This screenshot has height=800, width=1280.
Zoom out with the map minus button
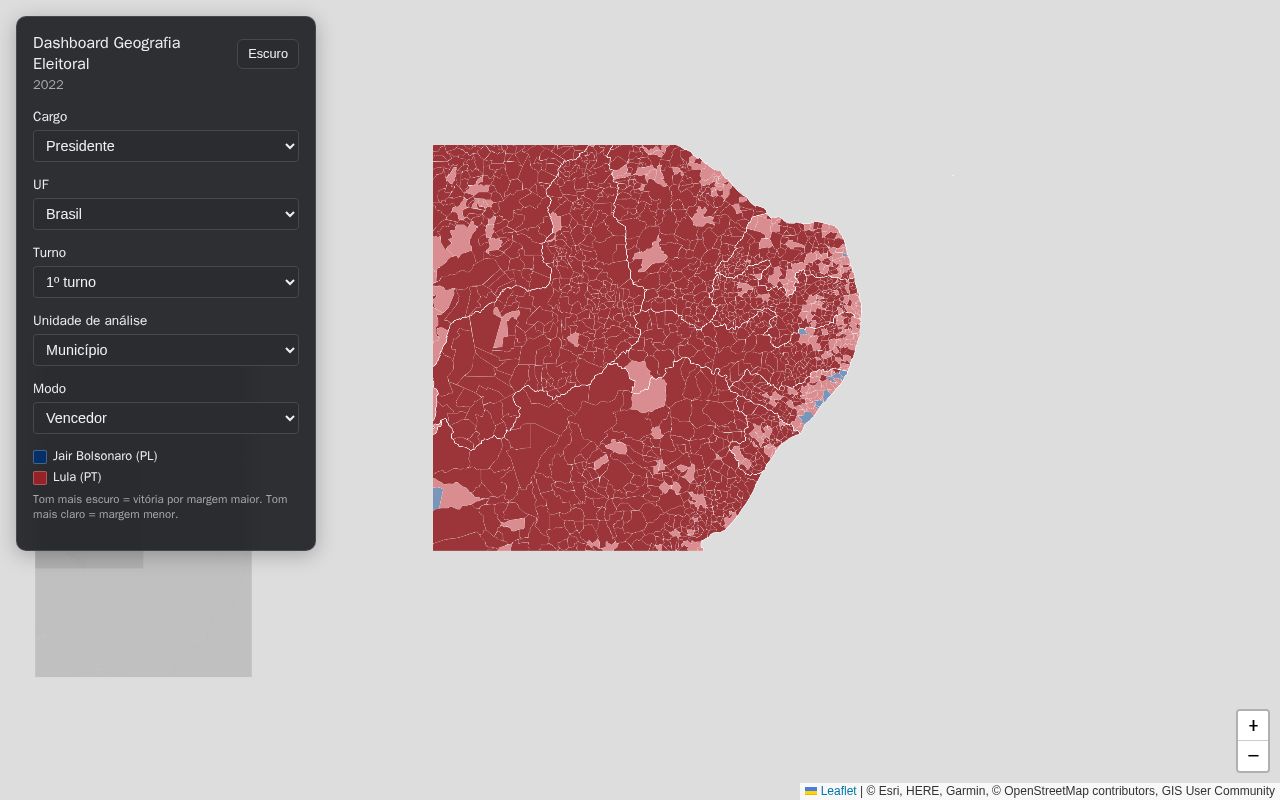pyautogui.click(x=1253, y=756)
